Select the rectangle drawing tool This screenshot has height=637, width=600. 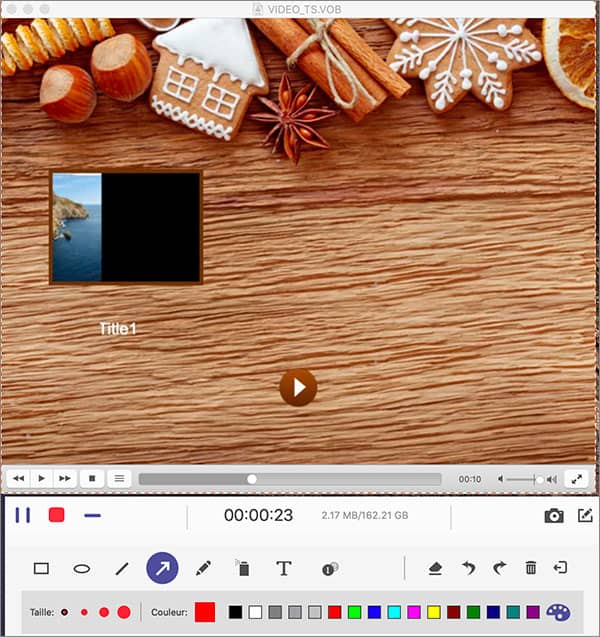click(x=41, y=568)
